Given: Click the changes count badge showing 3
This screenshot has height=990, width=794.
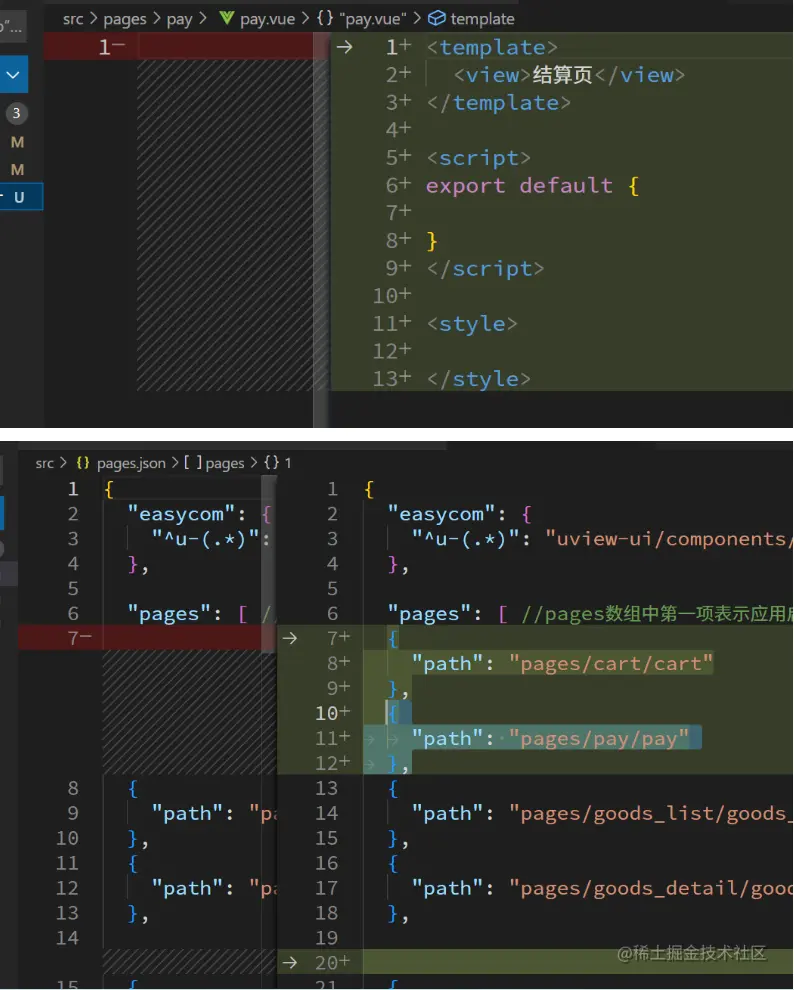Looking at the screenshot, I should (16, 113).
